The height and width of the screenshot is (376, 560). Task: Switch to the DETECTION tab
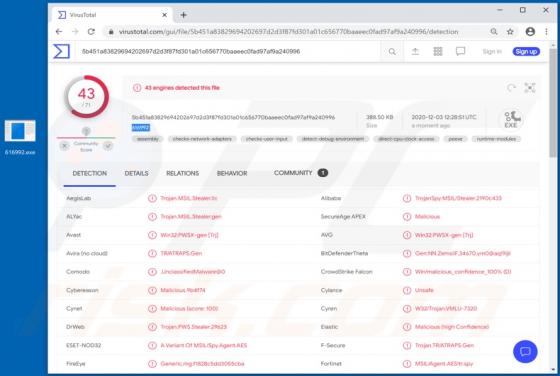click(90, 174)
